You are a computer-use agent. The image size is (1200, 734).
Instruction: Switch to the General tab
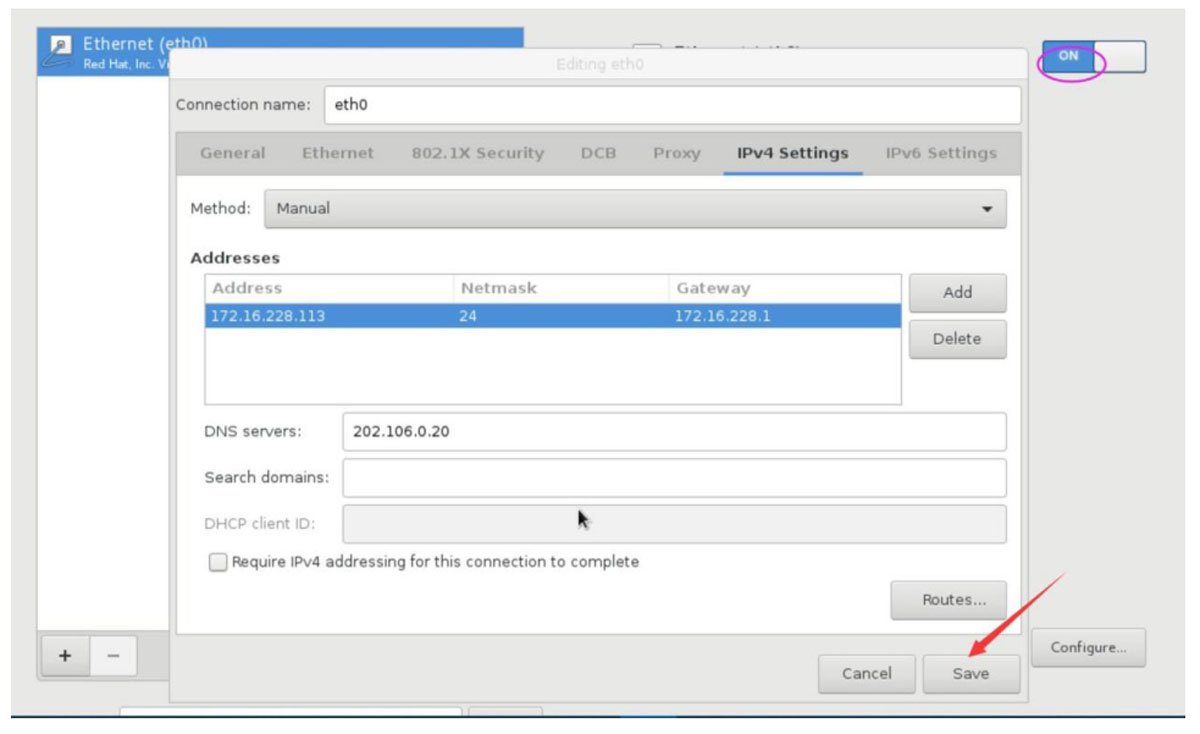coord(232,153)
